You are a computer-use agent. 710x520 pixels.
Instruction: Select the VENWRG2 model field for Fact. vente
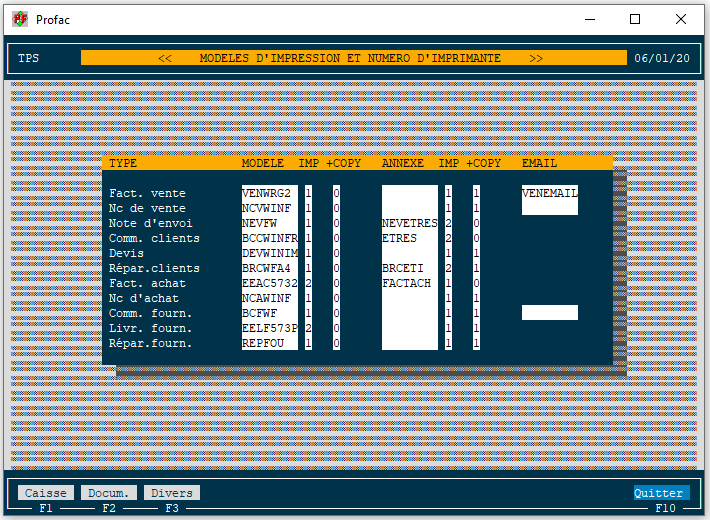(x=269, y=193)
